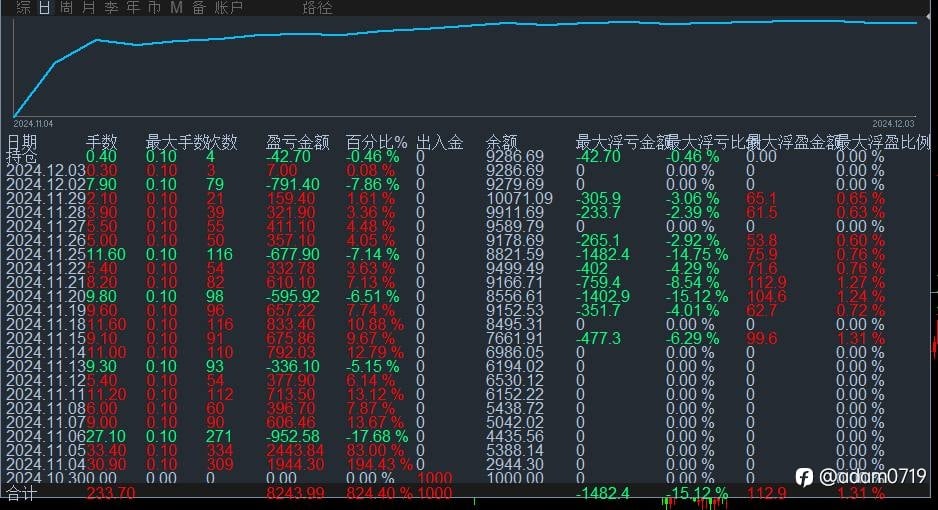This screenshot has height=510, width=938.
Task: Select the 2024.11.04 date row
Action: click(46, 465)
